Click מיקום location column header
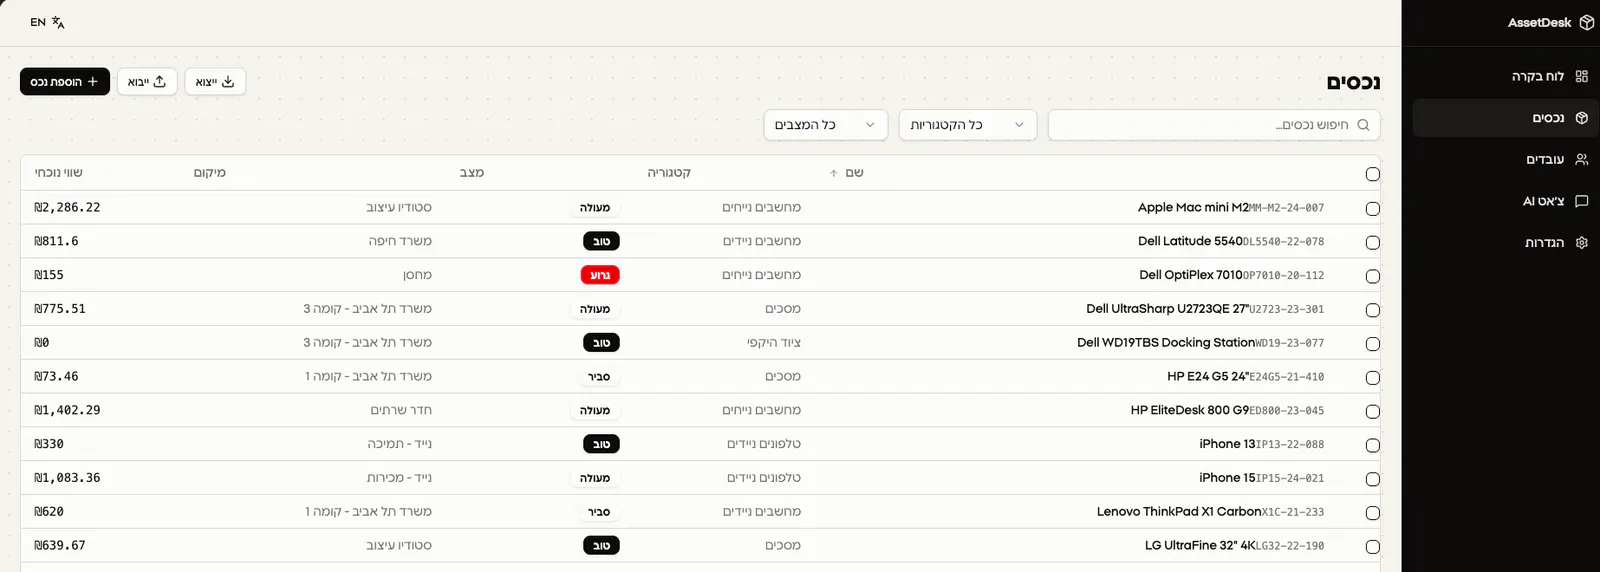The image size is (1600, 572). click(x=210, y=173)
